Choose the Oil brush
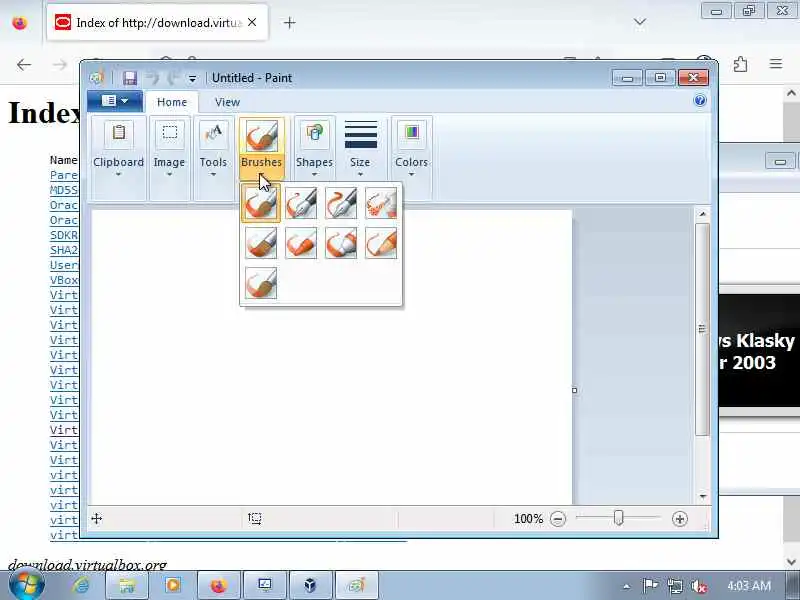The image size is (800, 600). click(x=261, y=243)
